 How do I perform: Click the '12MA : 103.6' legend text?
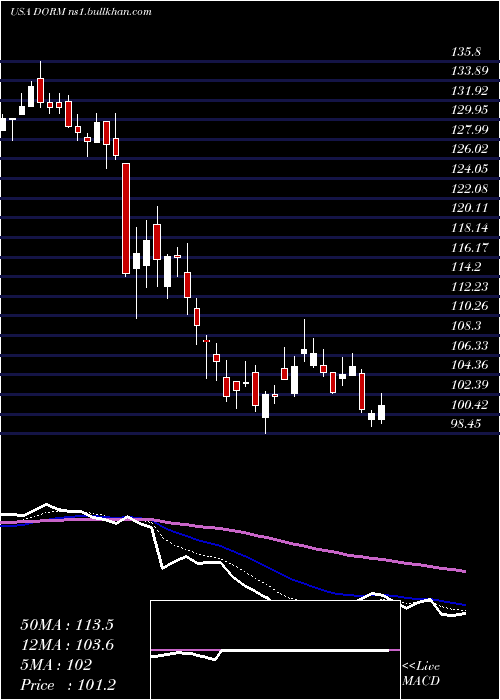(67, 645)
